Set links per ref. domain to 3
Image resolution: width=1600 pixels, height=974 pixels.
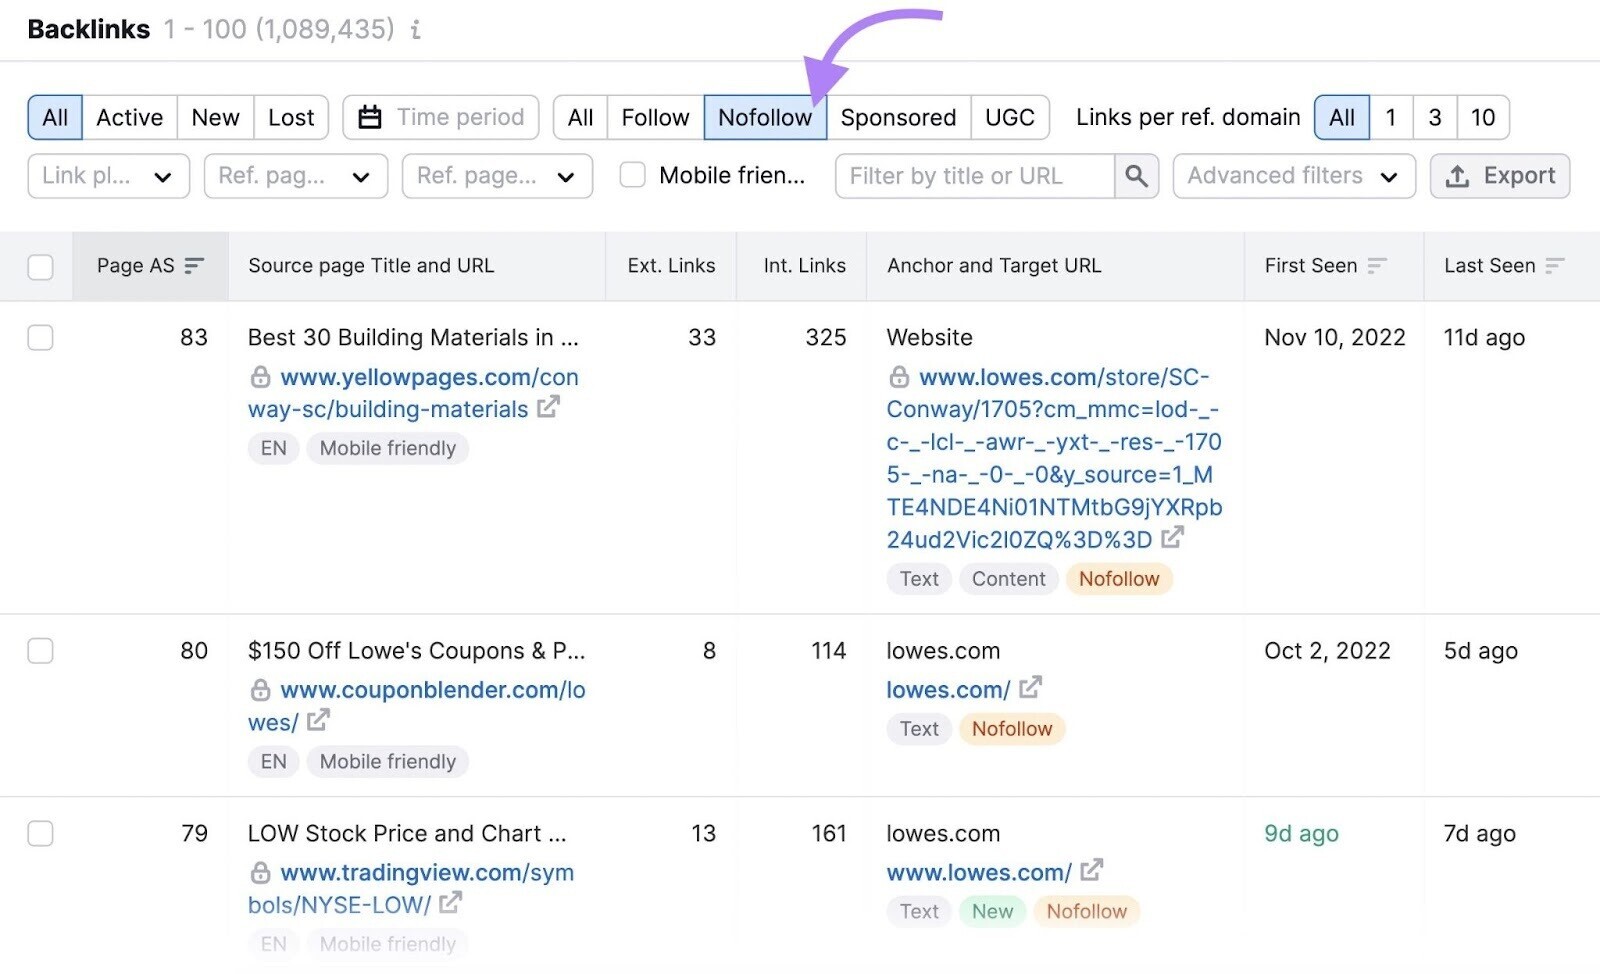pos(1435,117)
